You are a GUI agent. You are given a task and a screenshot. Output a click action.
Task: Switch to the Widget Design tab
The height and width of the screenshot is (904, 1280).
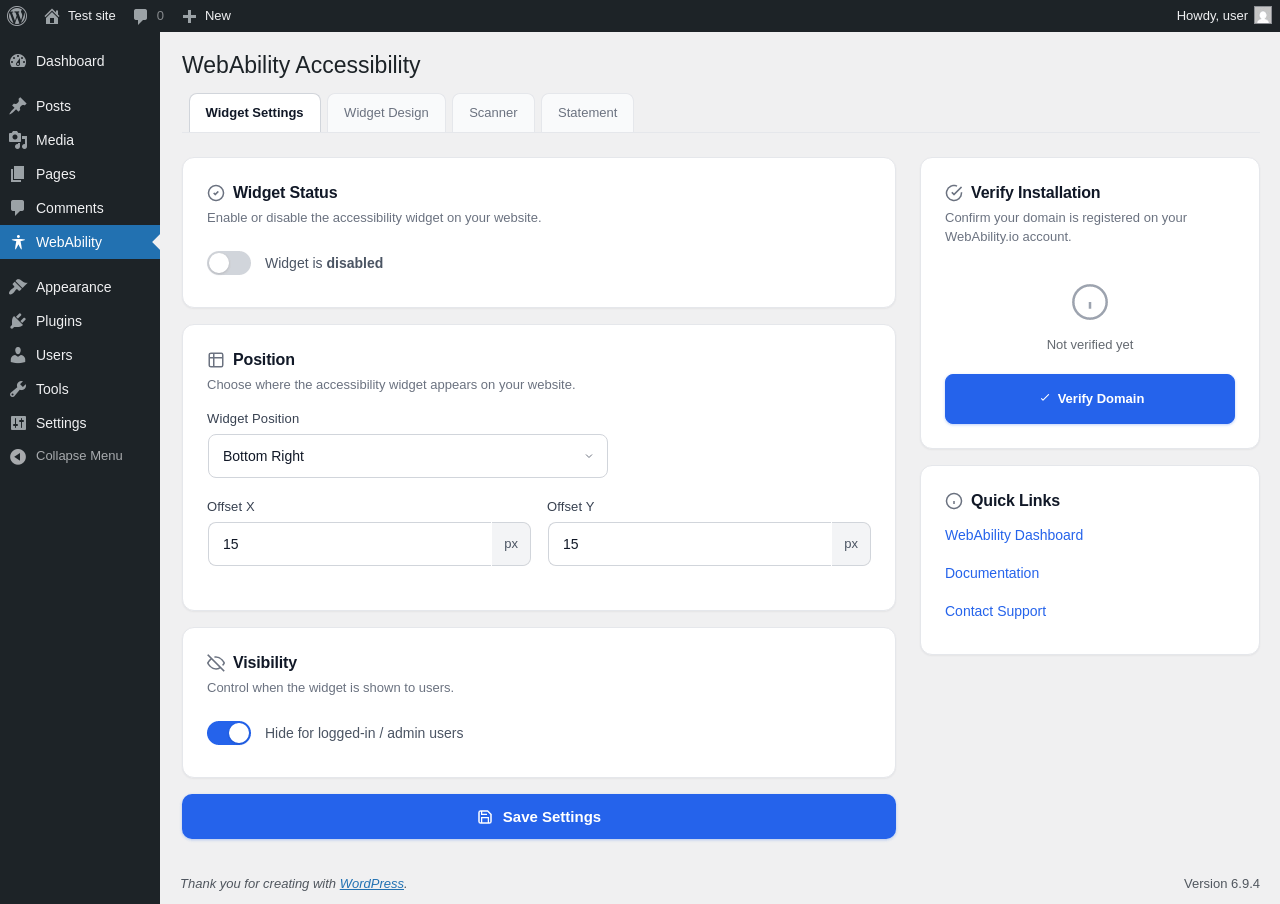pyautogui.click(x=386, y=113)
